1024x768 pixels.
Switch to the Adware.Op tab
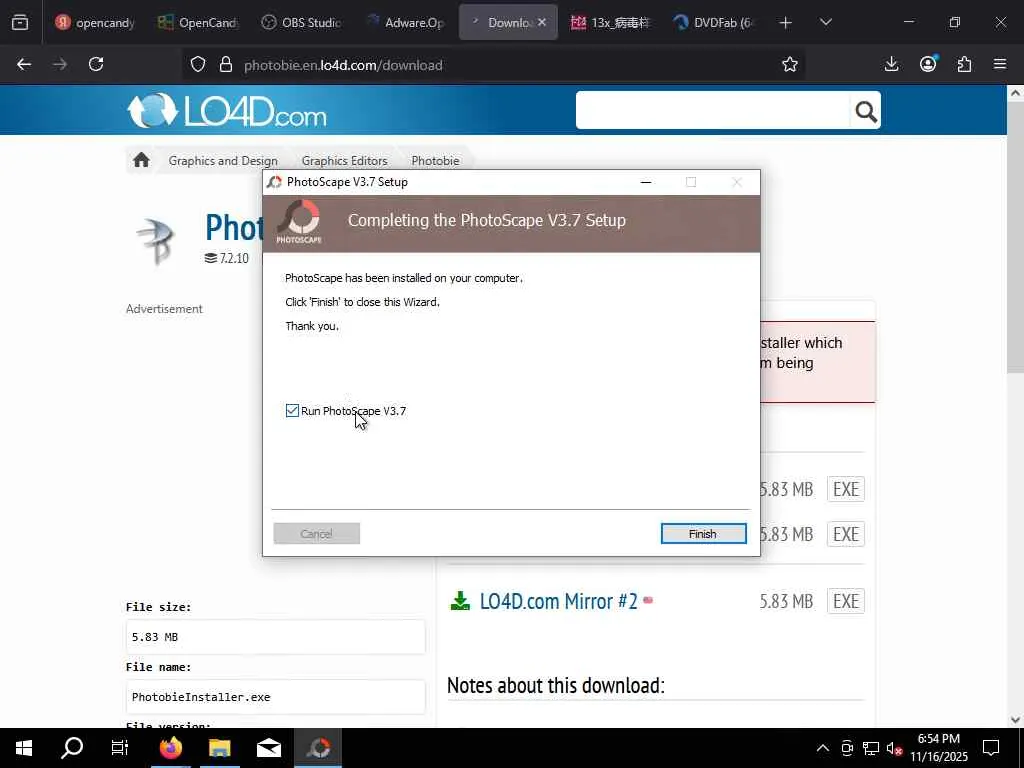pos(405,23)
